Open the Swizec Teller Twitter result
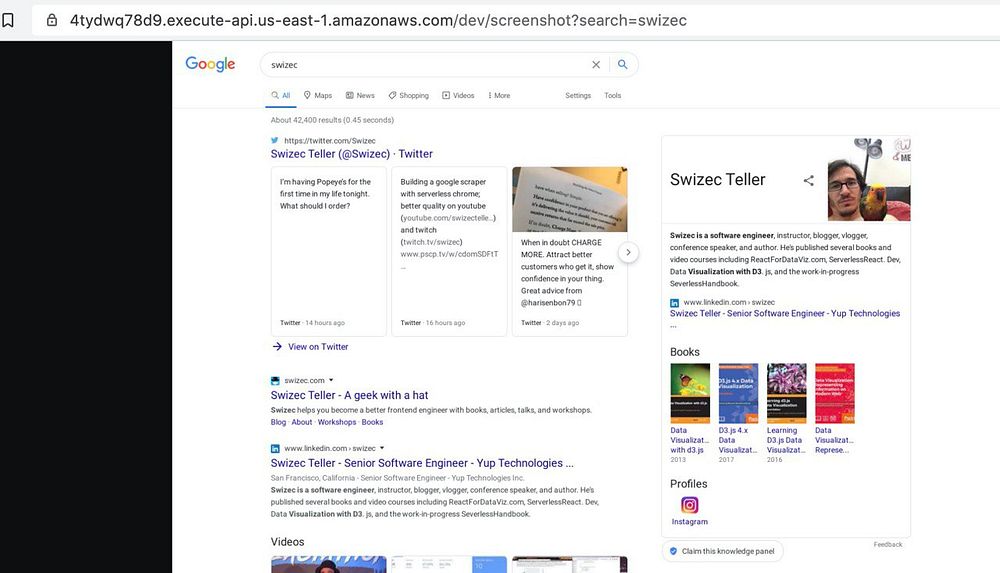 pyautogui.click(x=351, y=154)
